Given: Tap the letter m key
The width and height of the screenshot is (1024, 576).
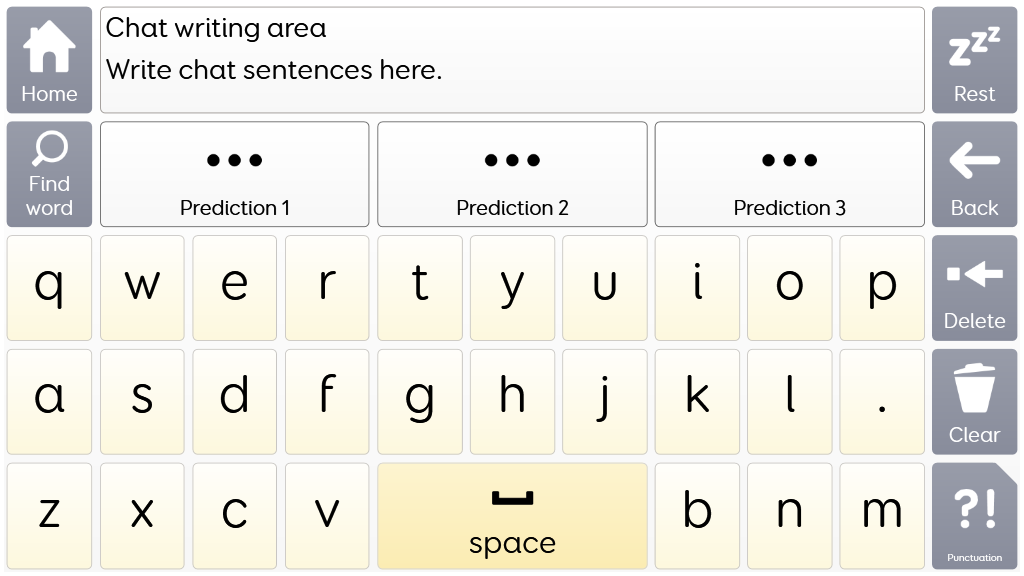Looking at the screenshot, I should pyautogui.click(x=882, y=516).
